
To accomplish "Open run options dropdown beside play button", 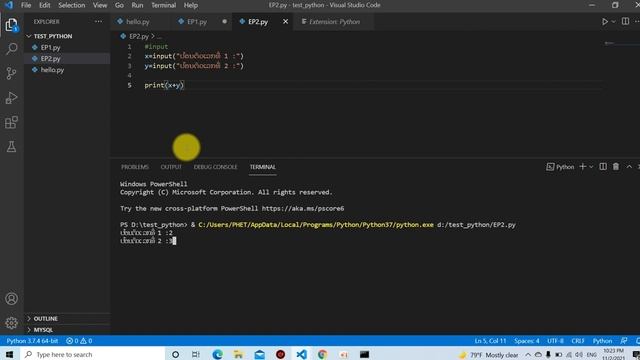I will pyautogui.click(x=613, y=22).
